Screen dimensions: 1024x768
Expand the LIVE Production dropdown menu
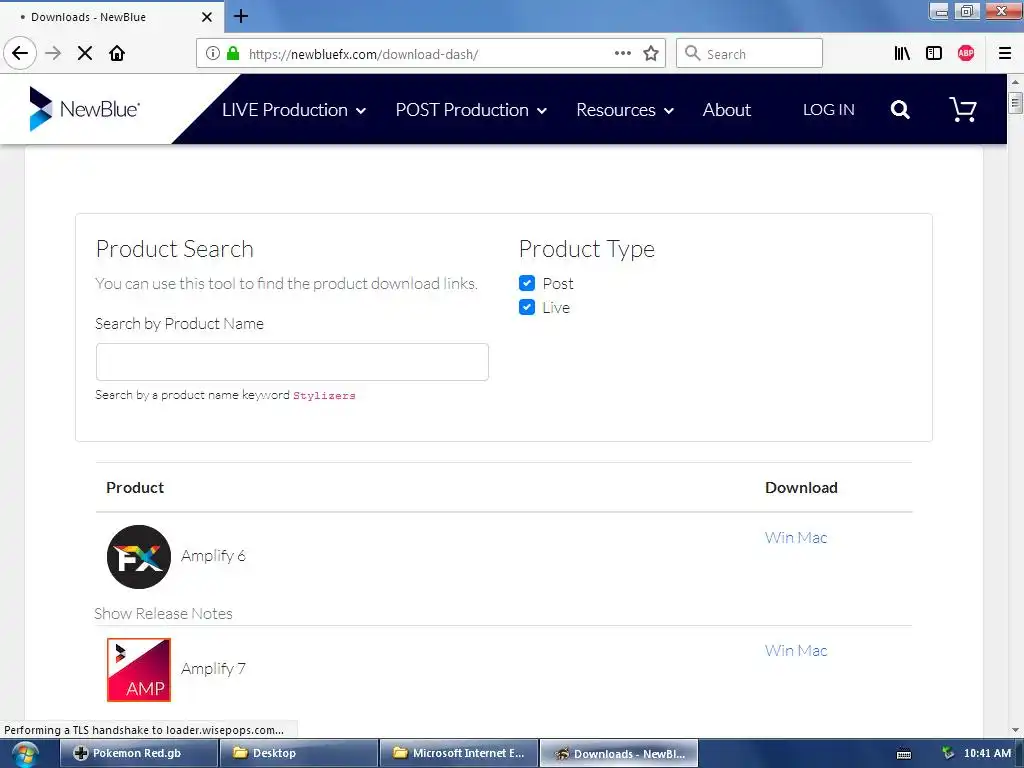[x=293, y=110]
